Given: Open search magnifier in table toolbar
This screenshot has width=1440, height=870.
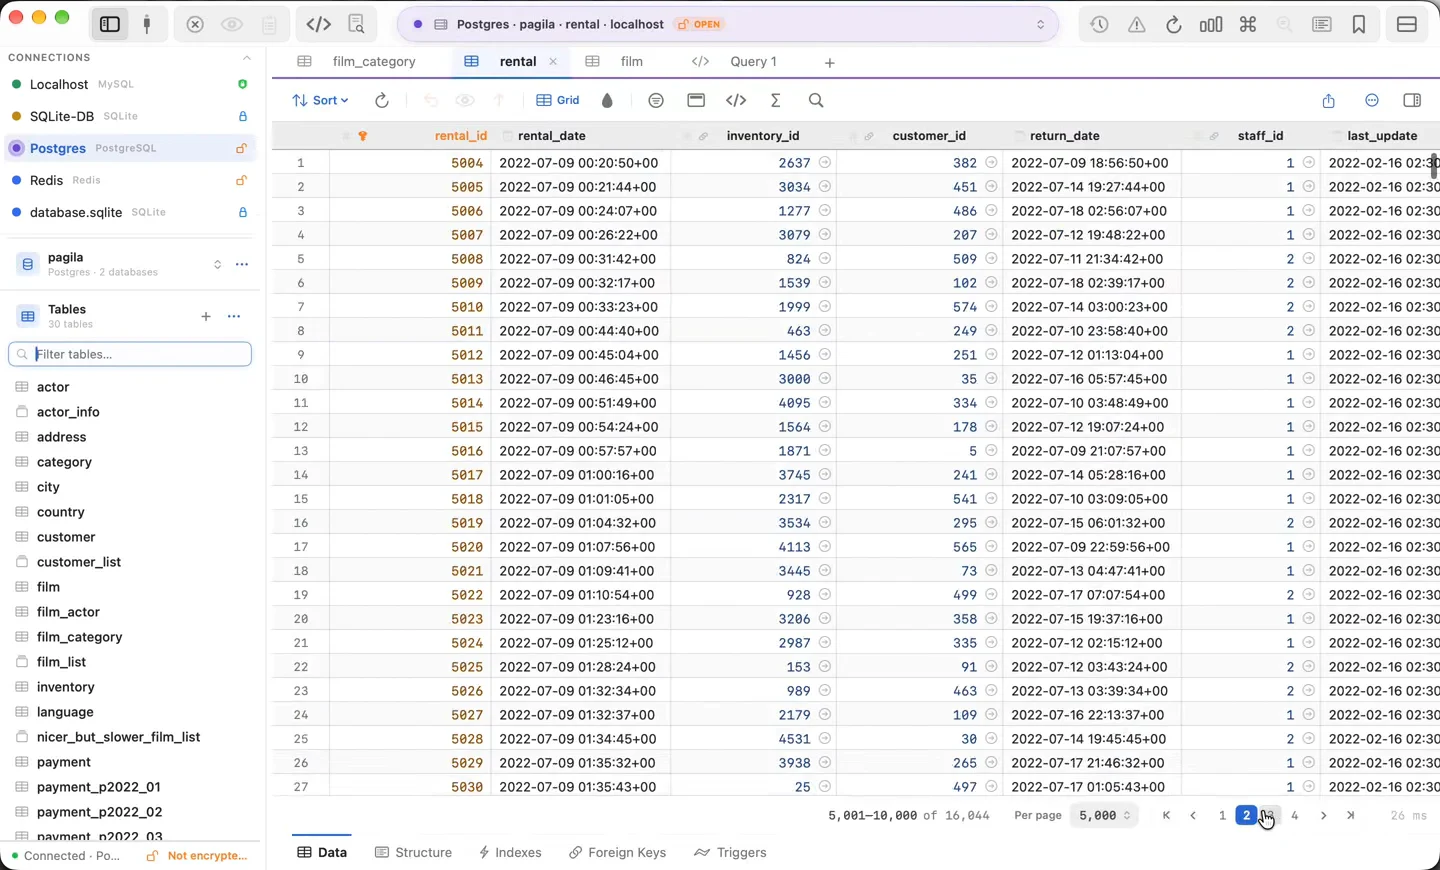Looking at the screenshot, I should (x=816, y=100).
